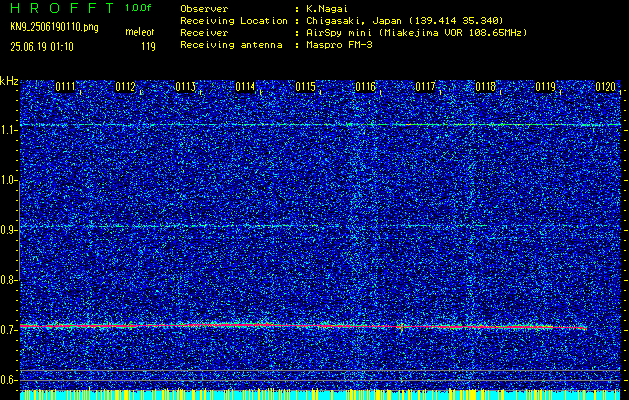Screen dimensions: 629x400
Task: Click the 1.1 kHz axis label
Action: 8,130
